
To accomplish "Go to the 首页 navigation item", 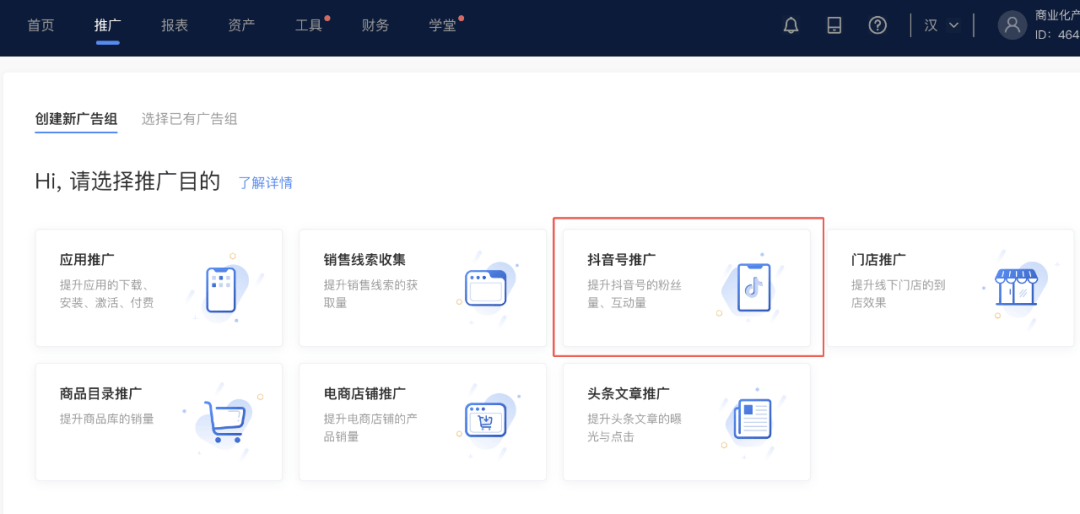I will (41, 26).
